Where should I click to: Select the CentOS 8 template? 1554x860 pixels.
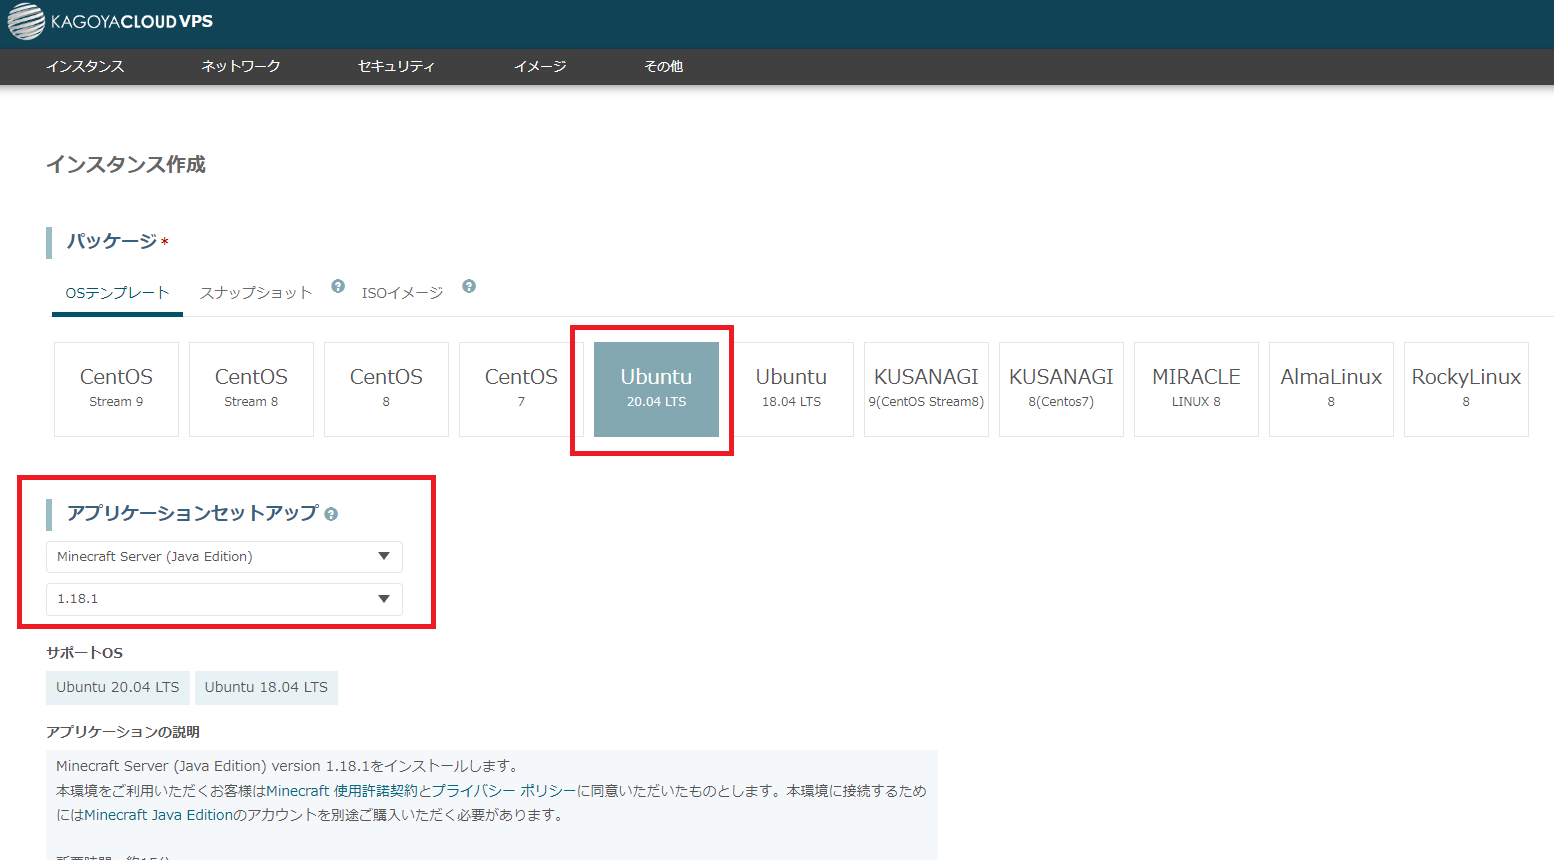point(386,389)
